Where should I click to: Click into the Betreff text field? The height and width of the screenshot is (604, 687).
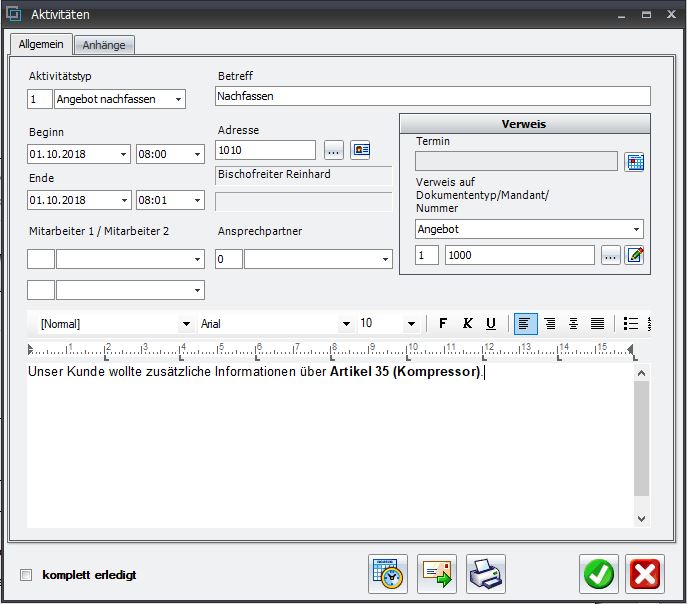click(432, 96)
